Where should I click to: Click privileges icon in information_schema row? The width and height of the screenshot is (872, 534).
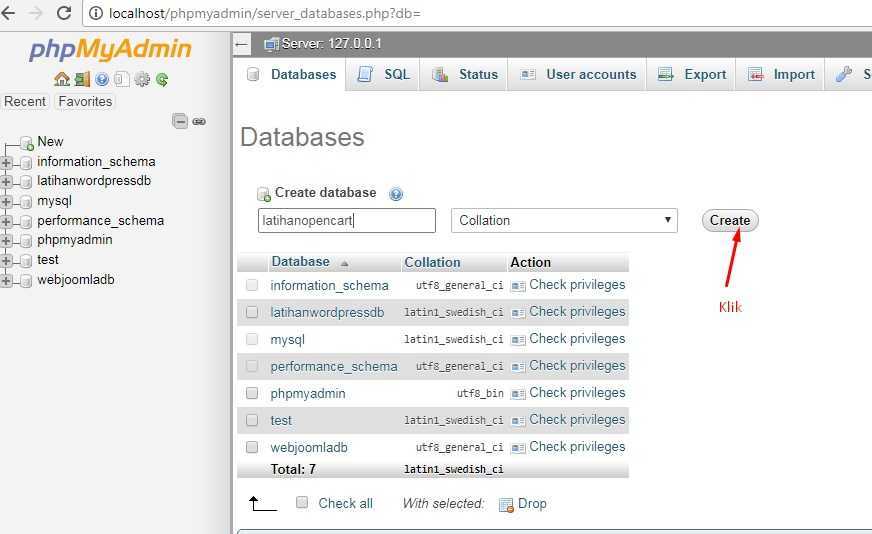(518, 286)
